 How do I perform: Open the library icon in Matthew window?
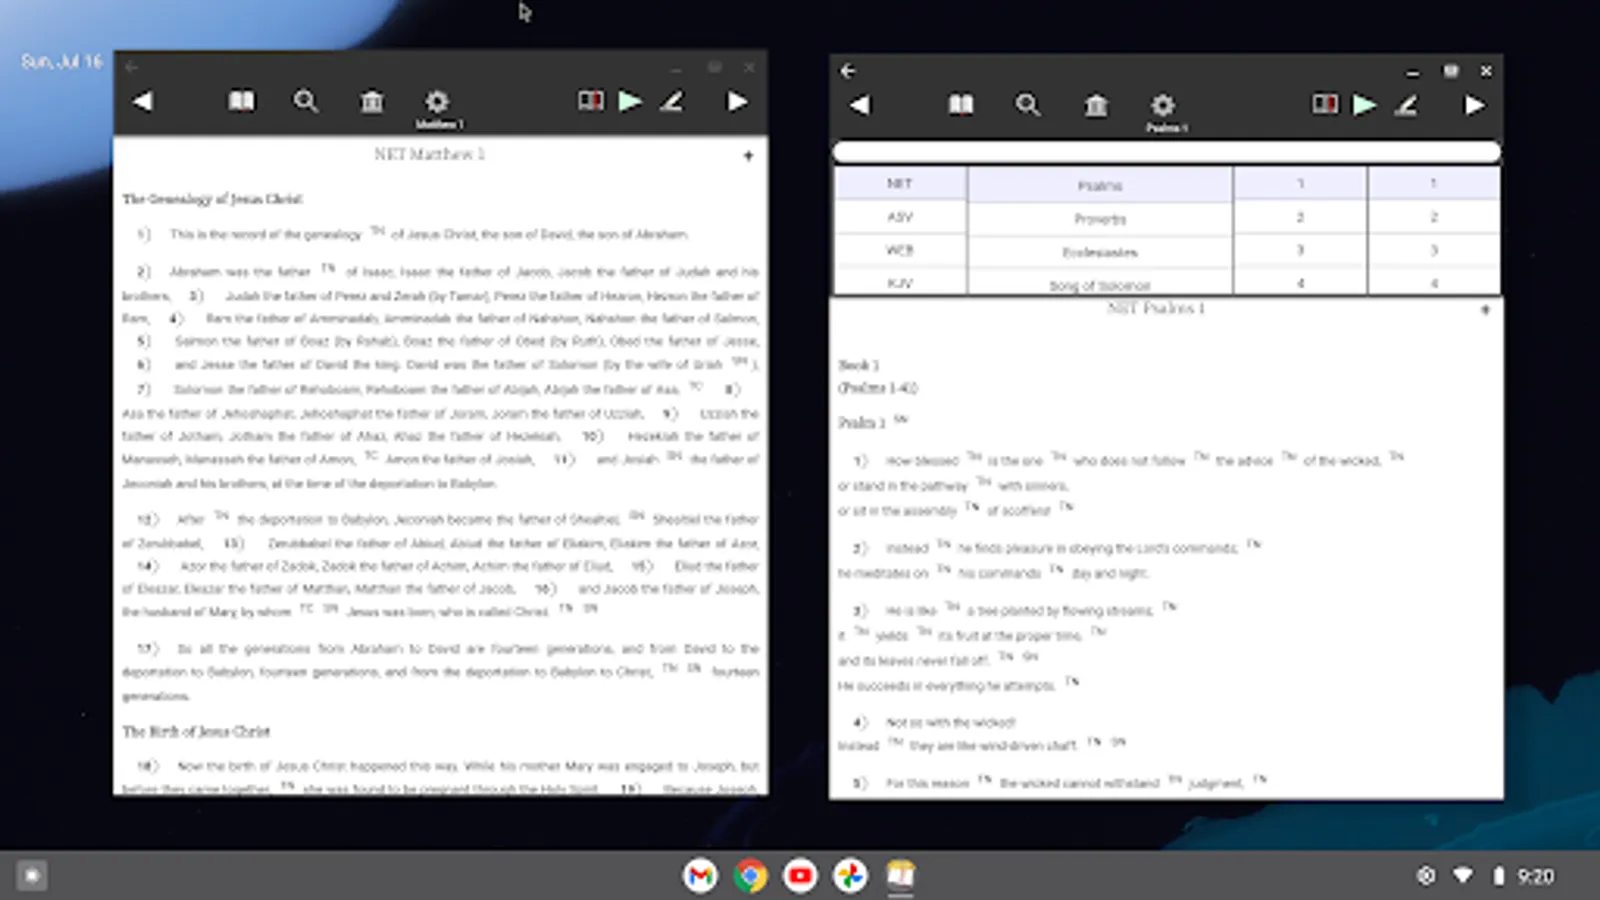coord(372,101)
